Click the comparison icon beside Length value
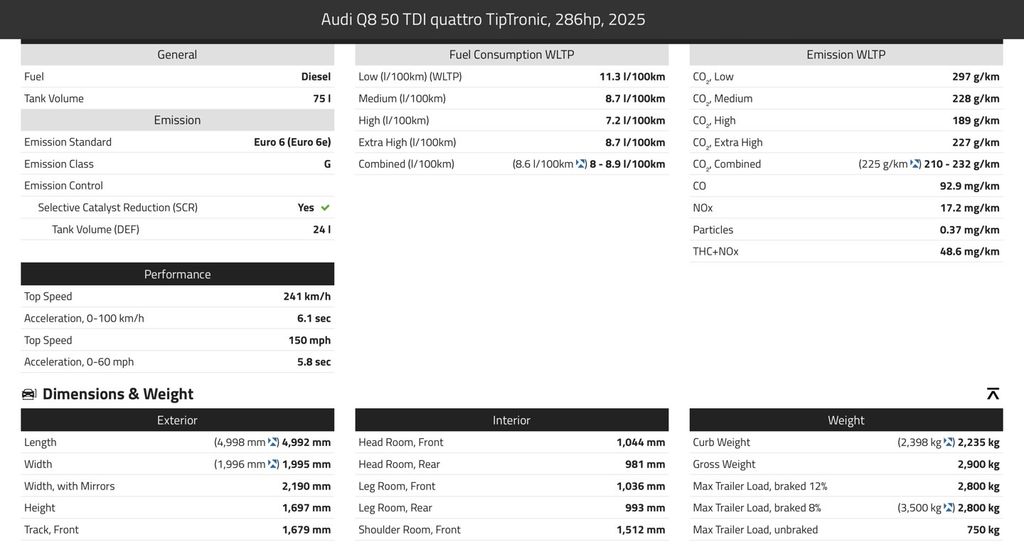Image resolution: width=1024 pixels, height=545 pixels. coord(273,442)
